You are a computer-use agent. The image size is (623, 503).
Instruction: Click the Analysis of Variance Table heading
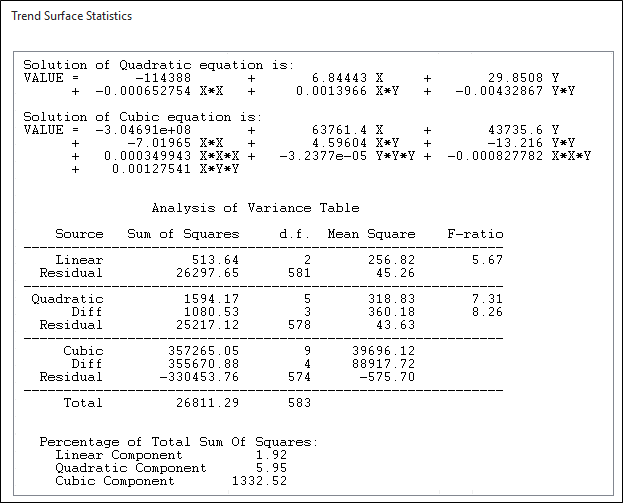click(x=255, y=208)
